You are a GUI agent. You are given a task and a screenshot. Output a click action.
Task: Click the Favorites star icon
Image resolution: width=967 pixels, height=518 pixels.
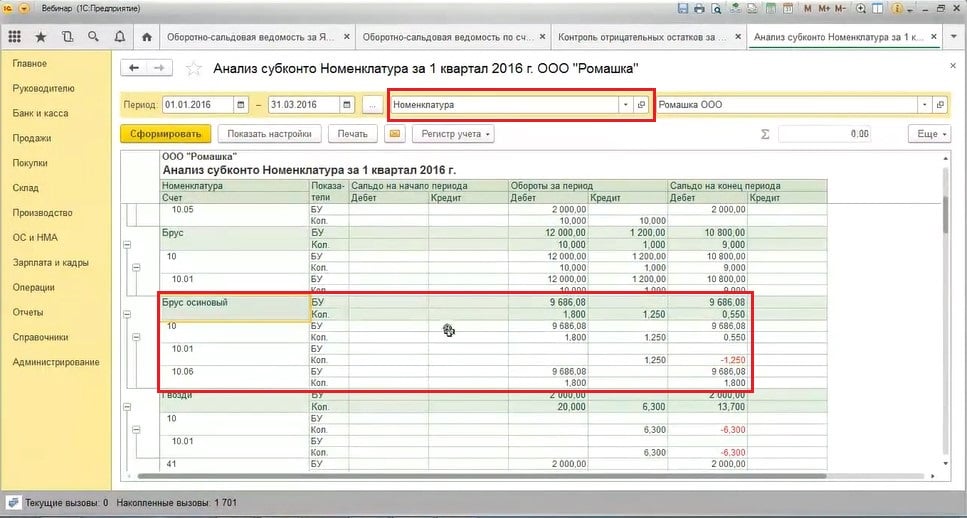tap(41, 37)
